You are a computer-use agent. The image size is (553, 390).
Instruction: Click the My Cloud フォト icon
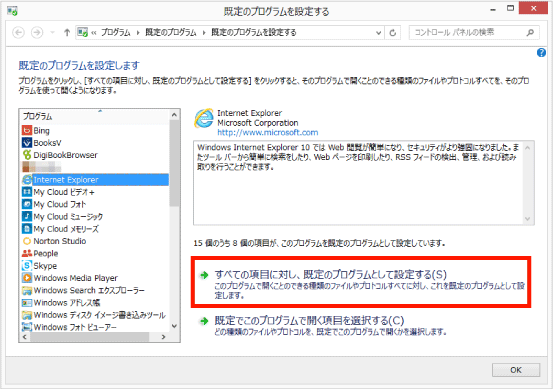click(x=27, y=204)
